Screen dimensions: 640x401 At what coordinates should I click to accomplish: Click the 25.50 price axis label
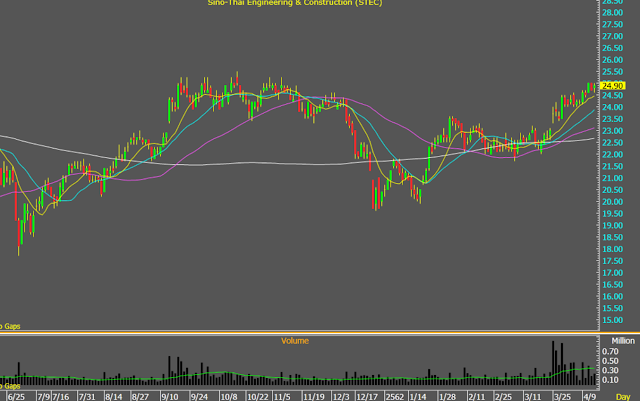point(613,72)
